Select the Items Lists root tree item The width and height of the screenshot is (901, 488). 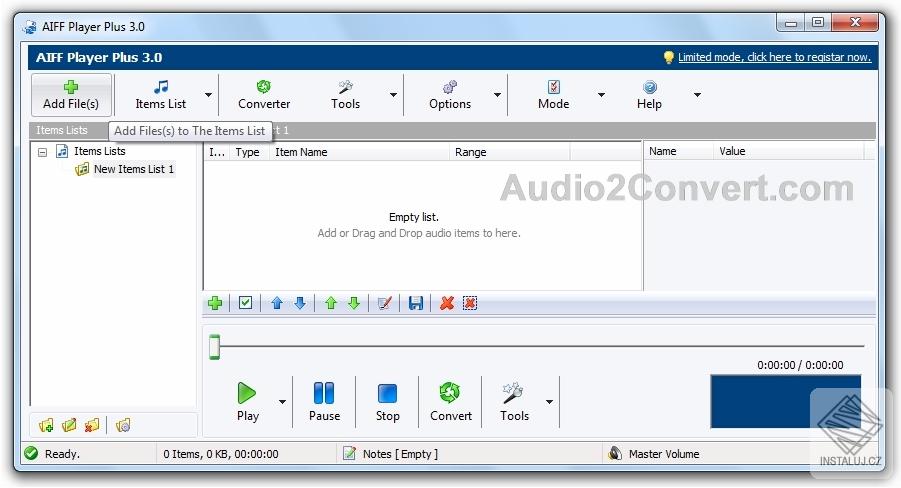tap(99, 151)
